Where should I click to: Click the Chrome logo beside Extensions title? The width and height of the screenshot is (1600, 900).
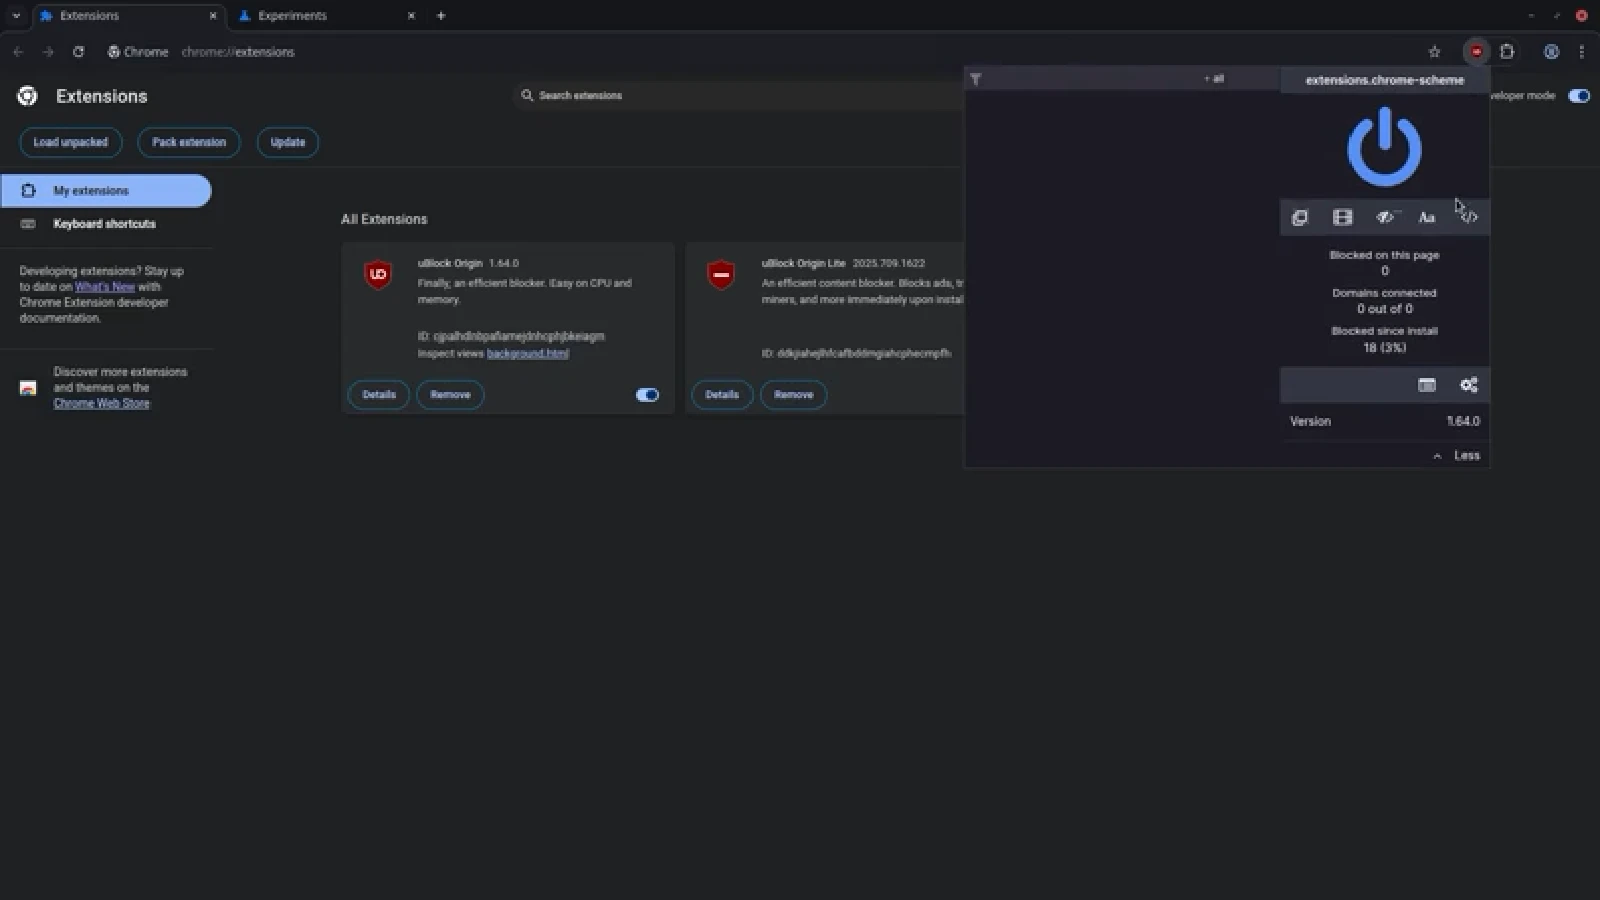coord(28,96)
